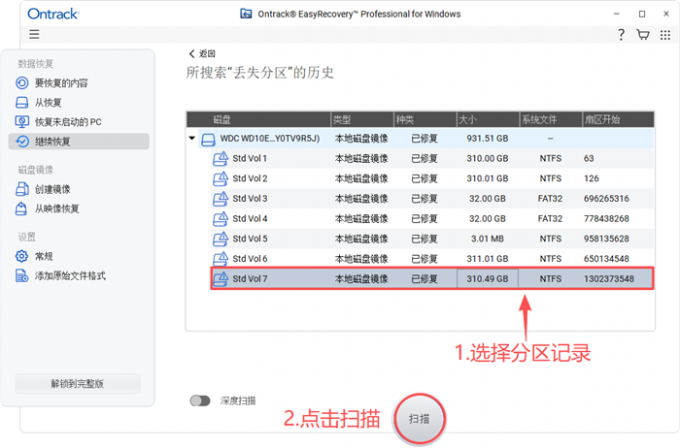Click the 创建镜像 icon
680x448 pixels.
22,189
